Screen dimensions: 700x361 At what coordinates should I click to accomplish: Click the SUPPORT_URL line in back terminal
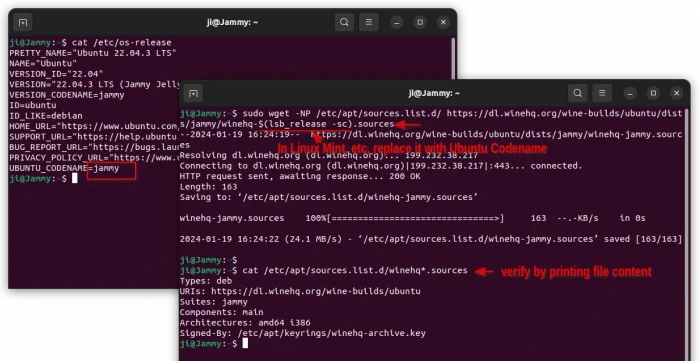94,137
